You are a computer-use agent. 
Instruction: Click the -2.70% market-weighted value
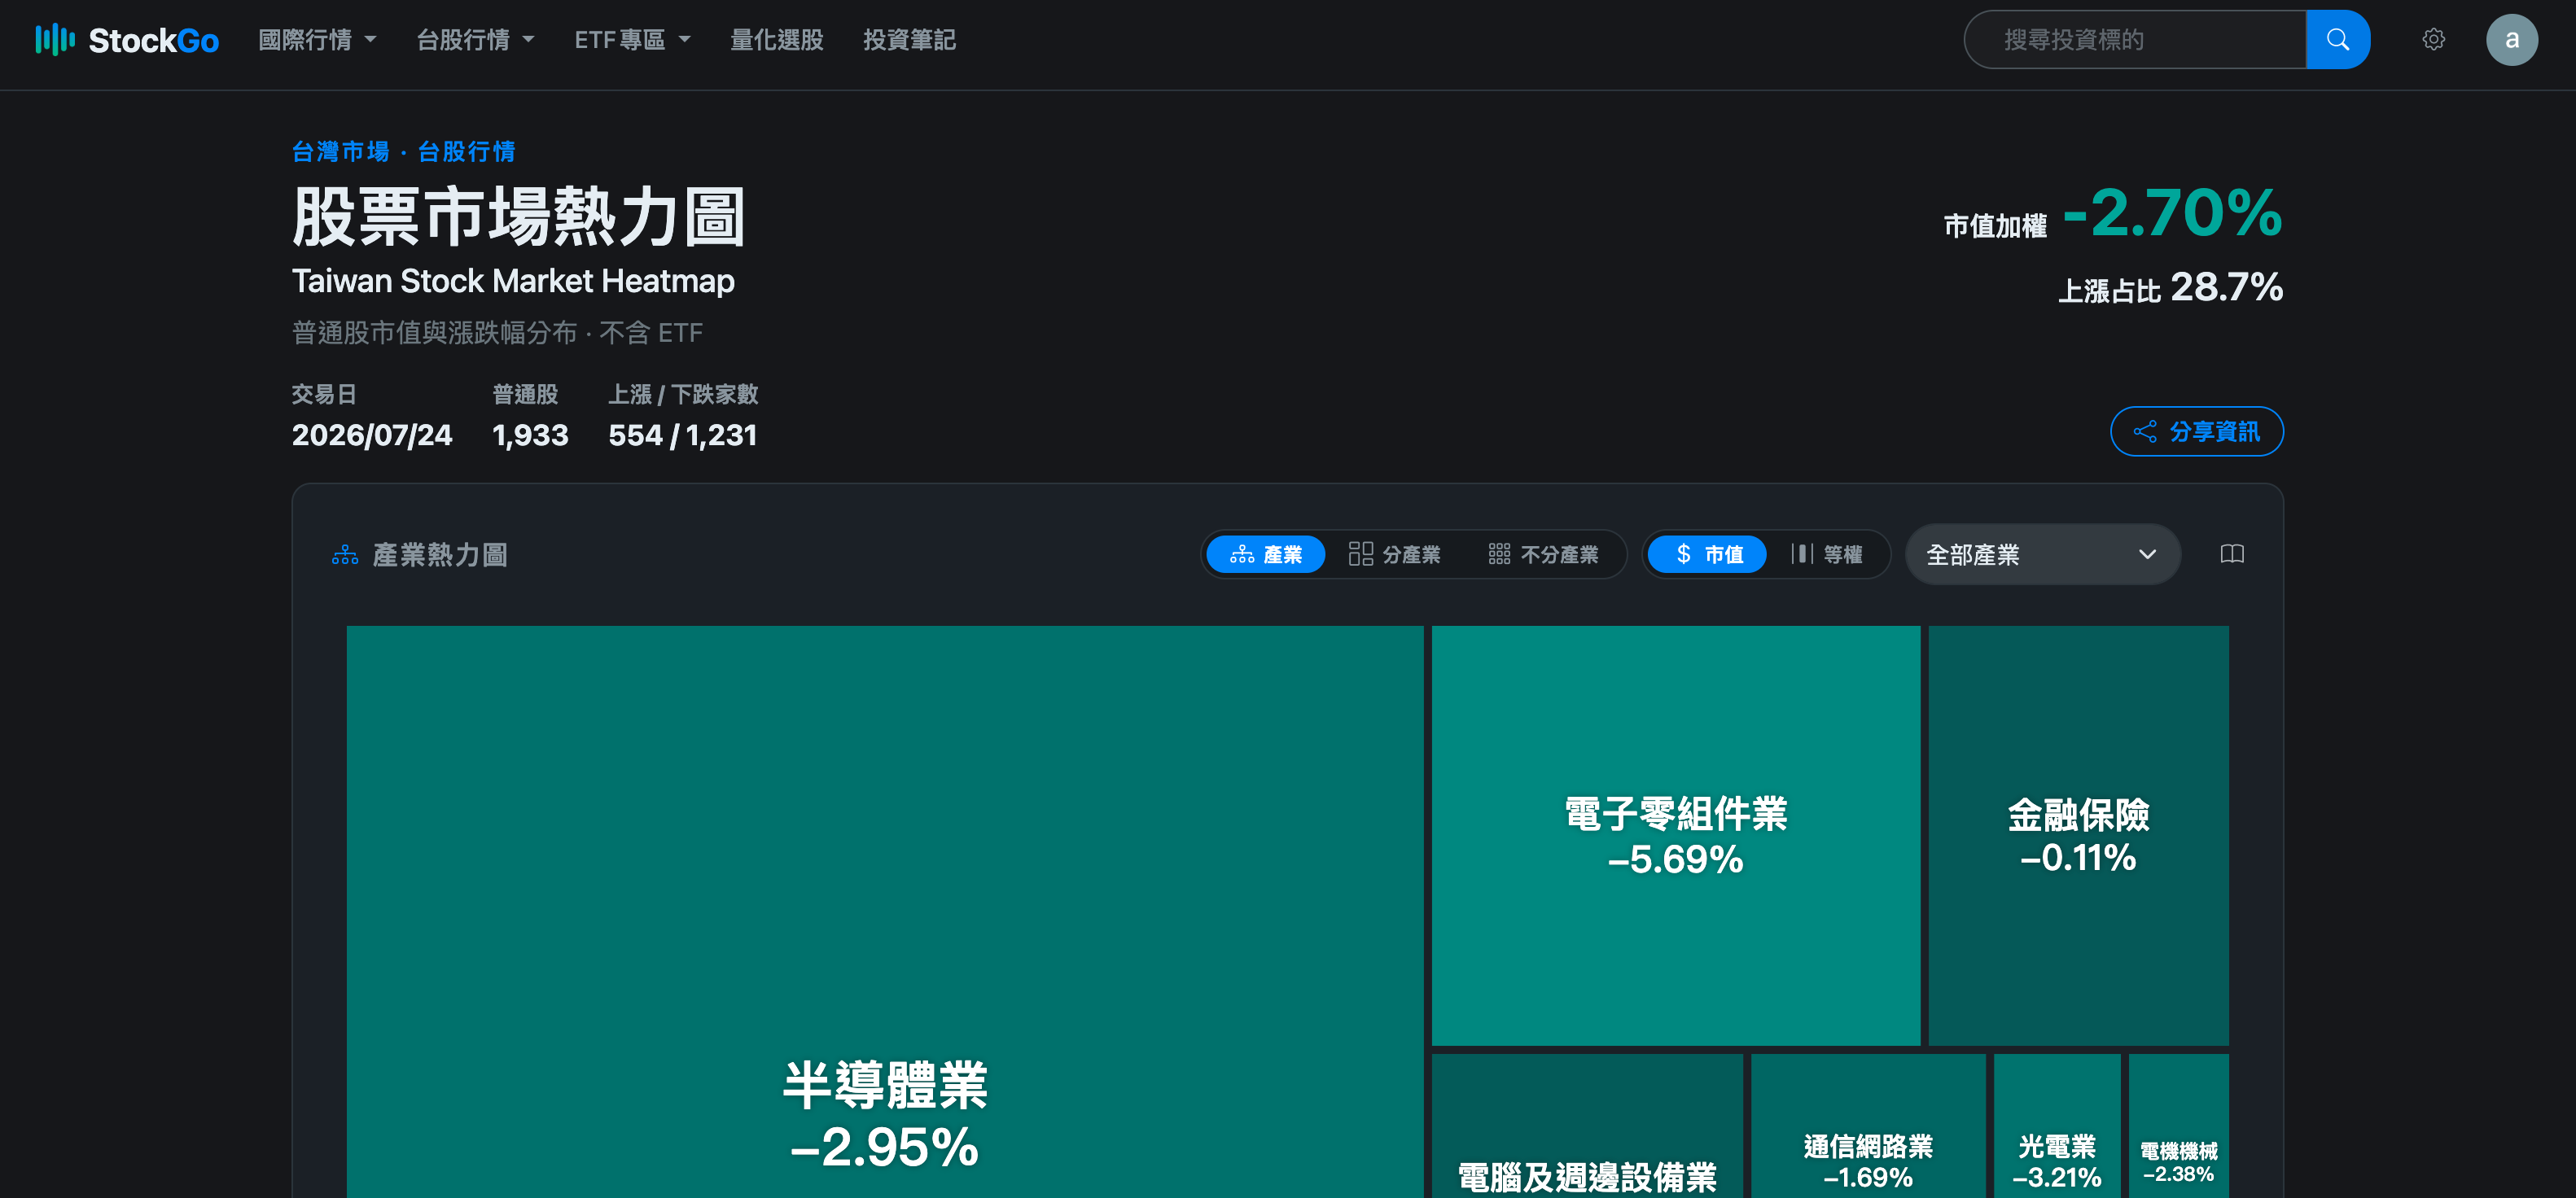pyautogui.click(x=2172, y=213)
